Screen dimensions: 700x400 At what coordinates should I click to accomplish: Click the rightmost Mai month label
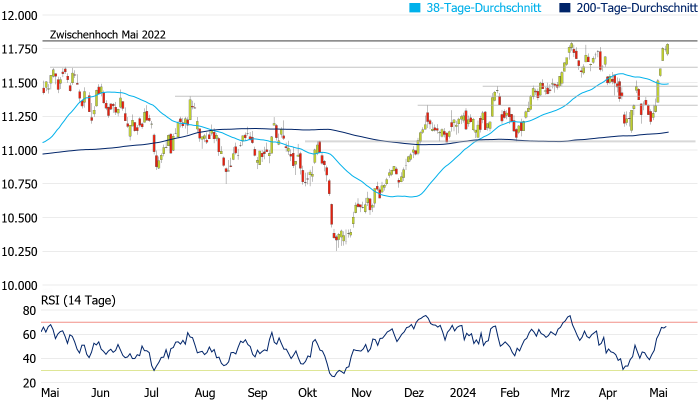click(x=658, y=393)
